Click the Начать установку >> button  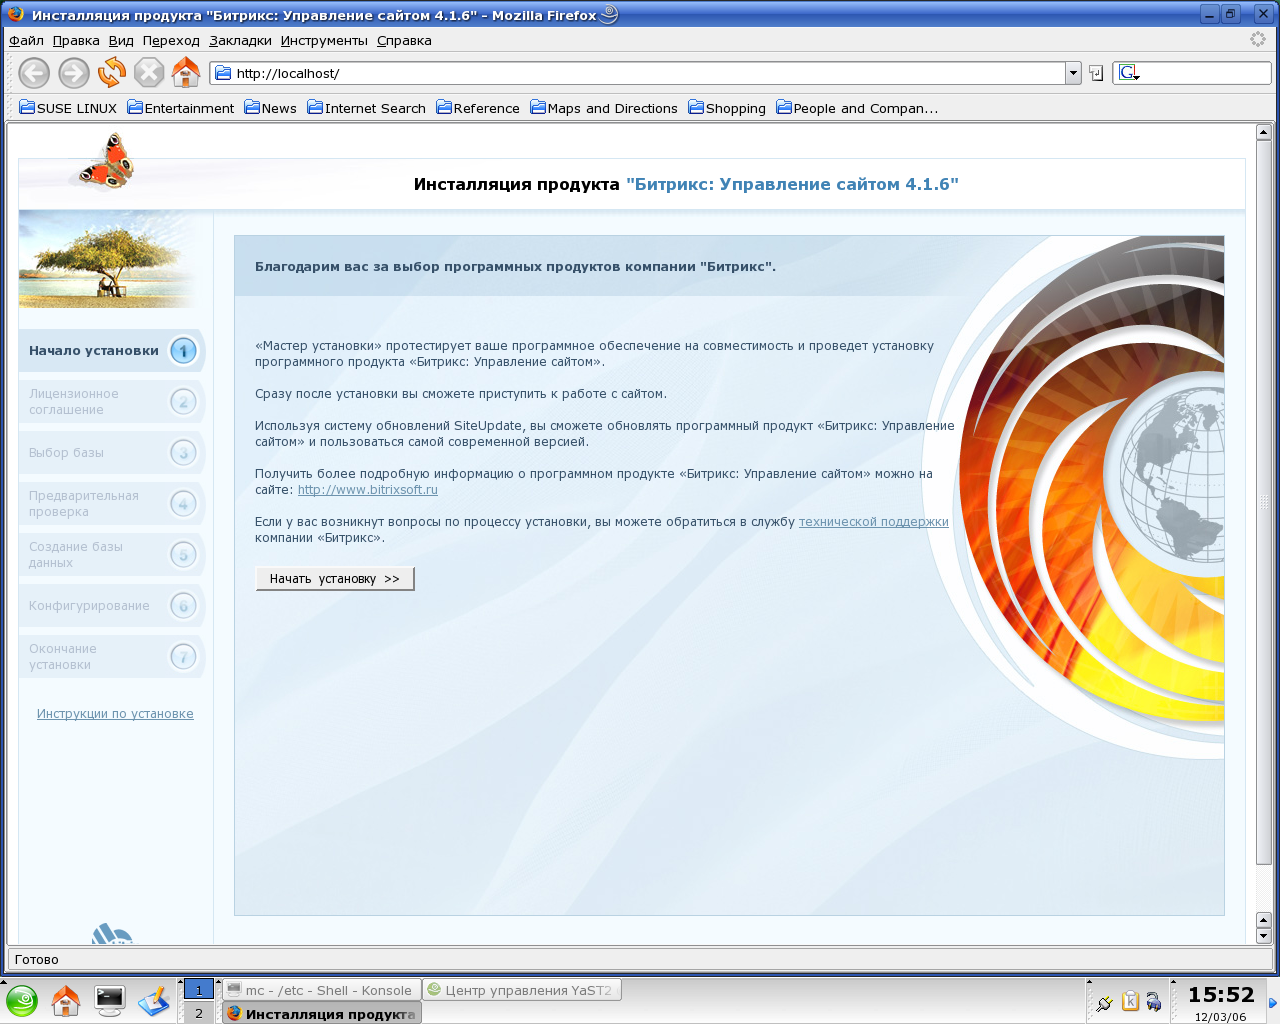335,579
